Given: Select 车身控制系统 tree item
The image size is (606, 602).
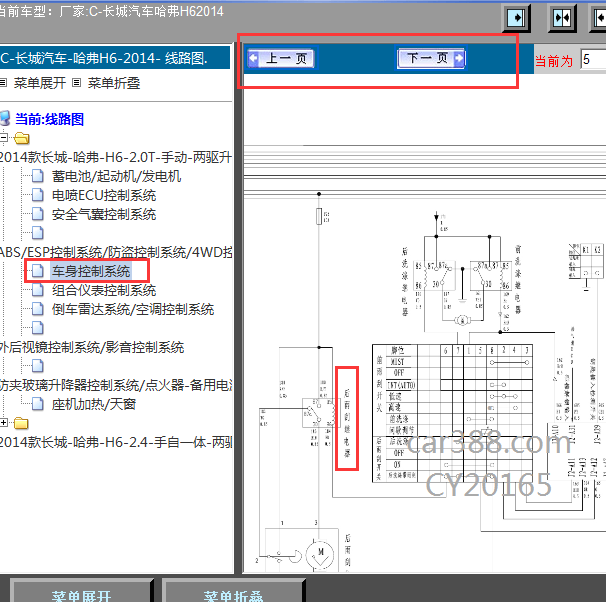Looking at the screenshot, I should tap(91, 271).
